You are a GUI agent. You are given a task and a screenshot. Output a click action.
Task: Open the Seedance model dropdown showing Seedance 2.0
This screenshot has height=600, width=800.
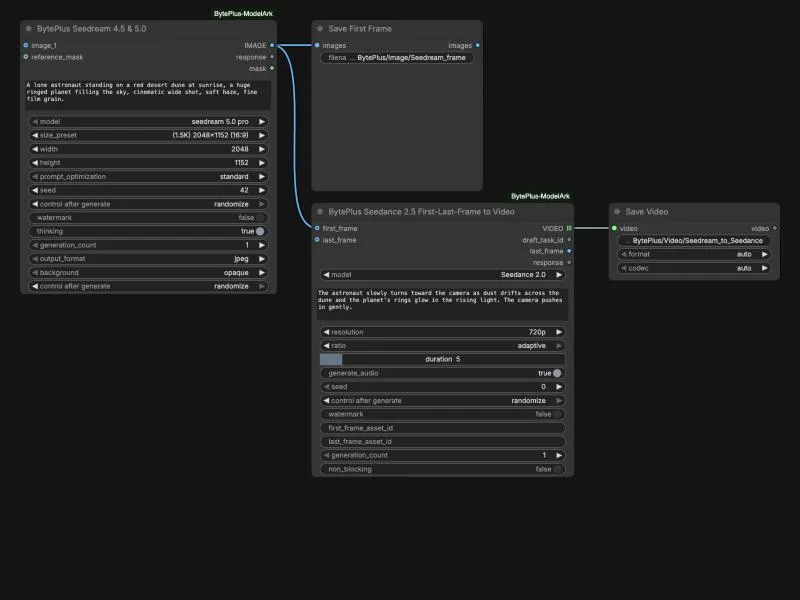pos(443,274)
